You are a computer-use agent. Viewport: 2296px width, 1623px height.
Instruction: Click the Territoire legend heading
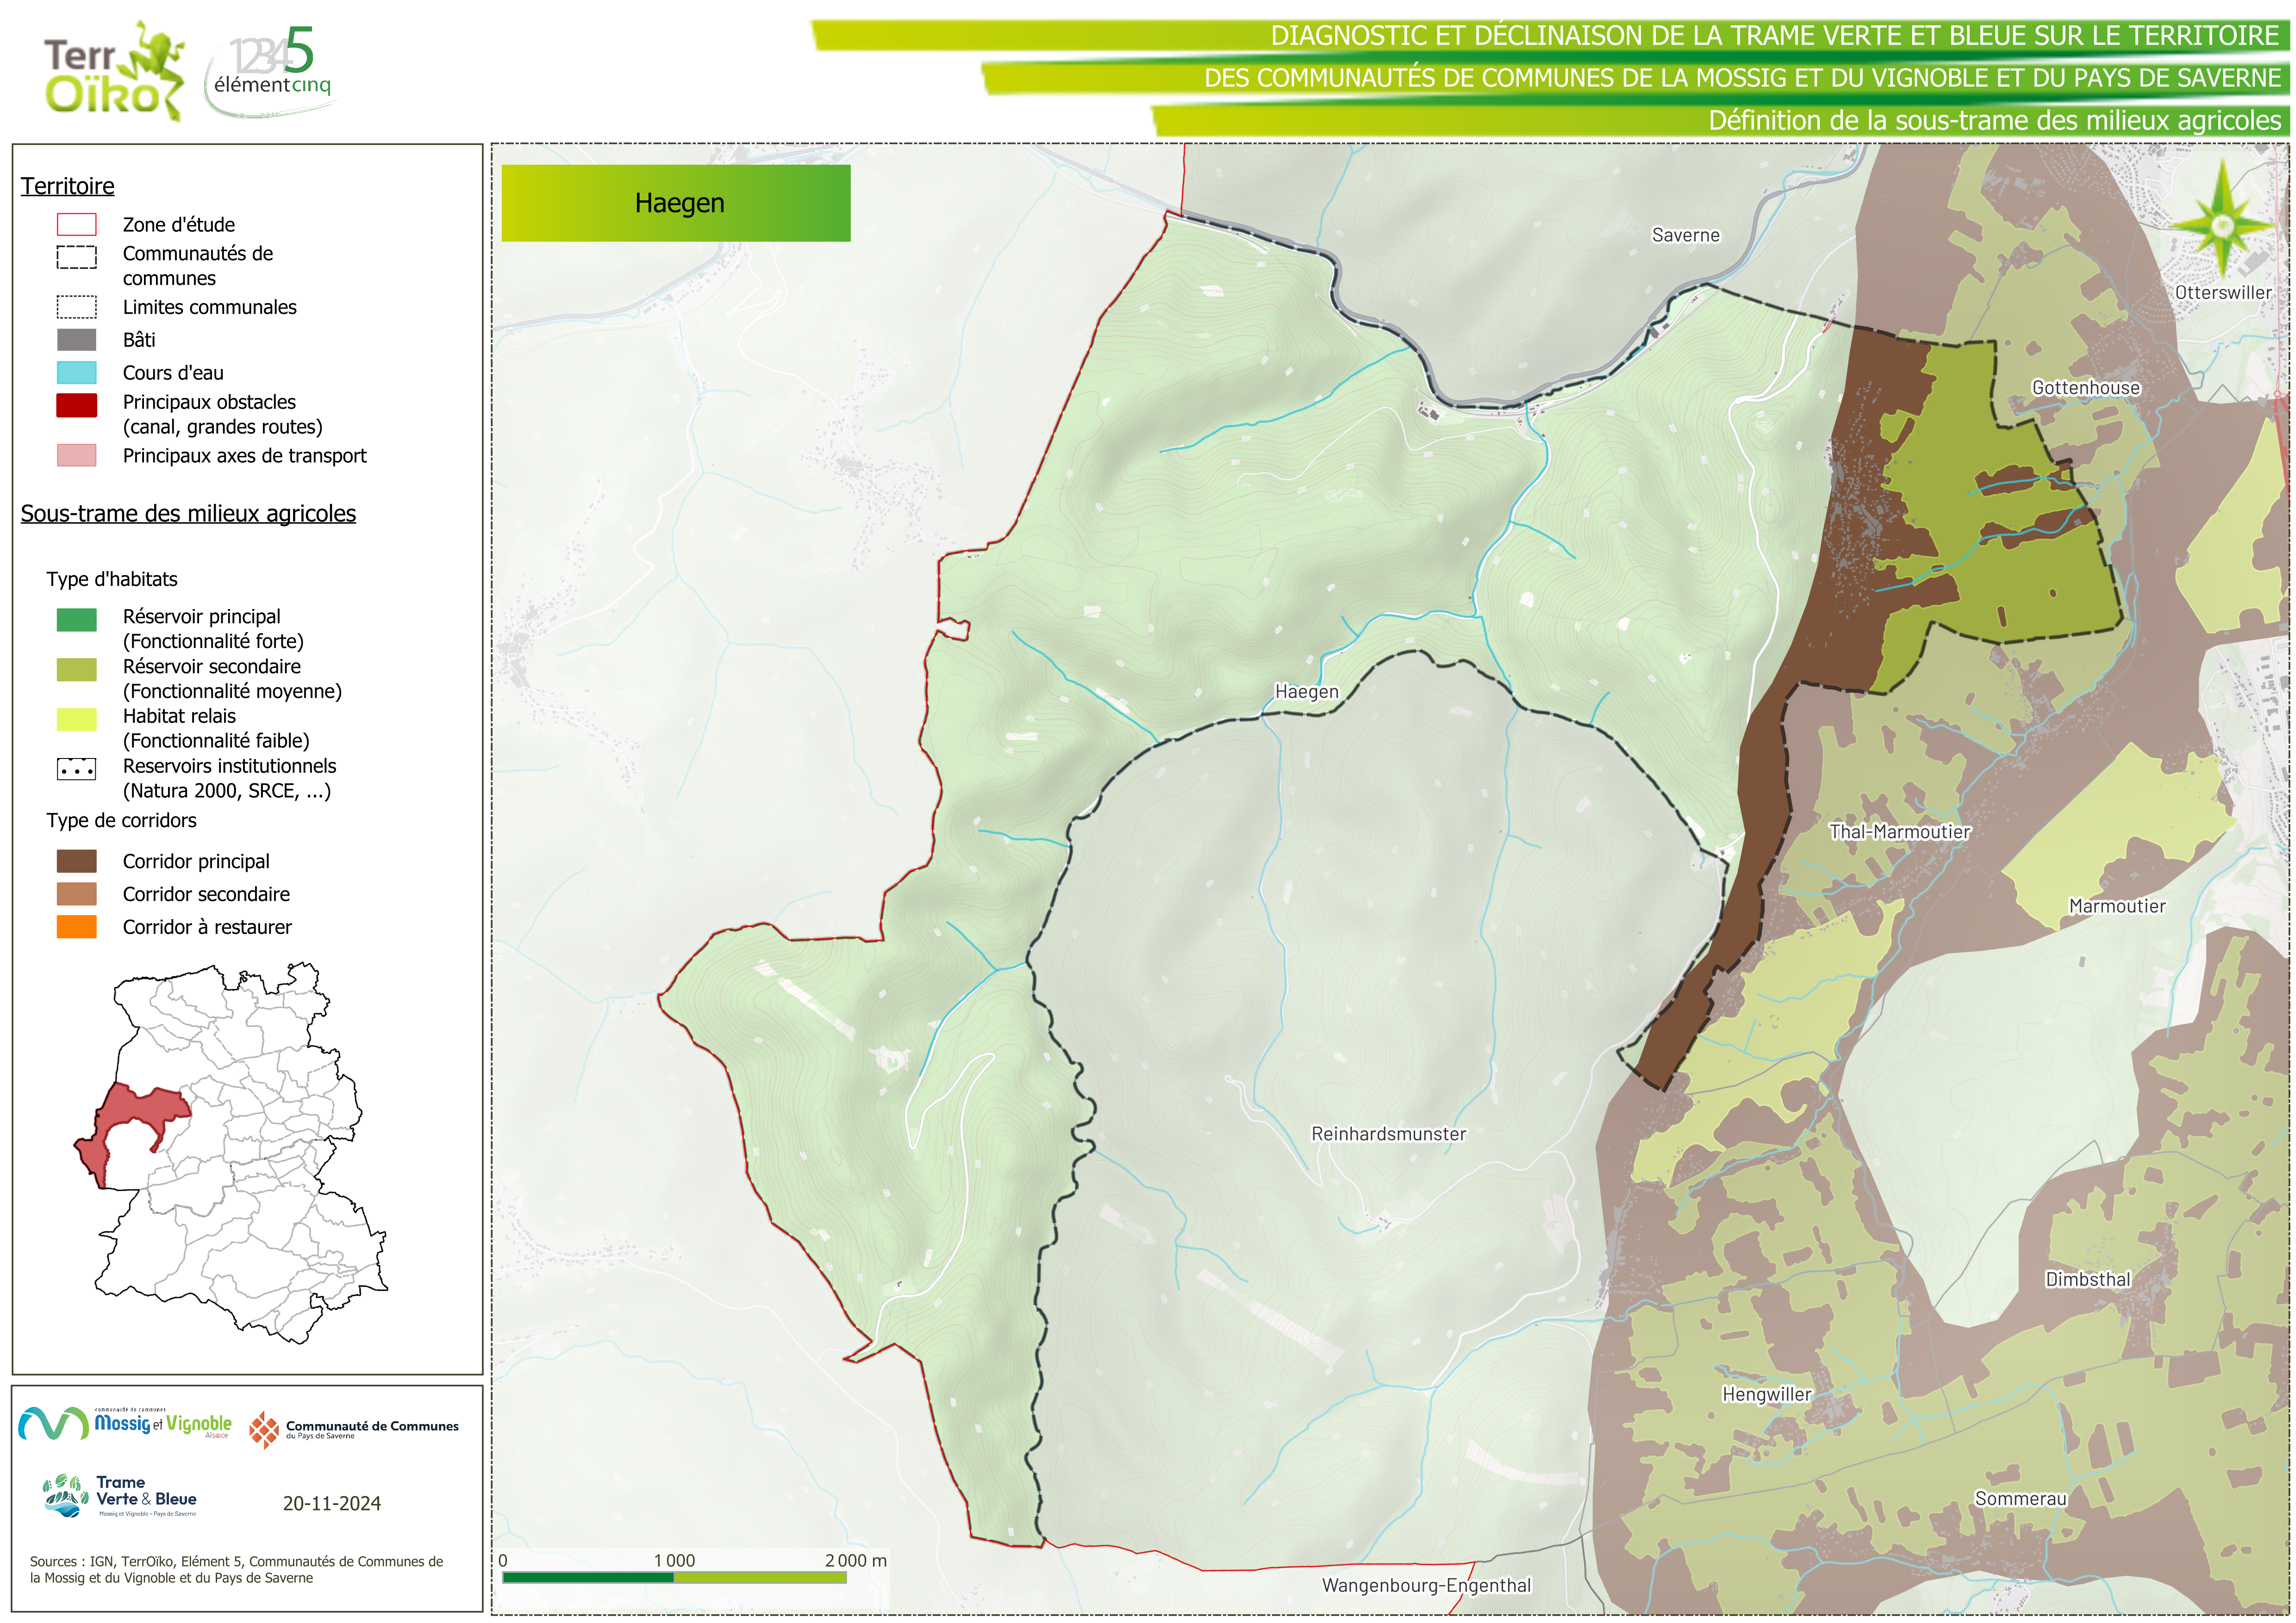pyautogui.click(x=67, y=186)
